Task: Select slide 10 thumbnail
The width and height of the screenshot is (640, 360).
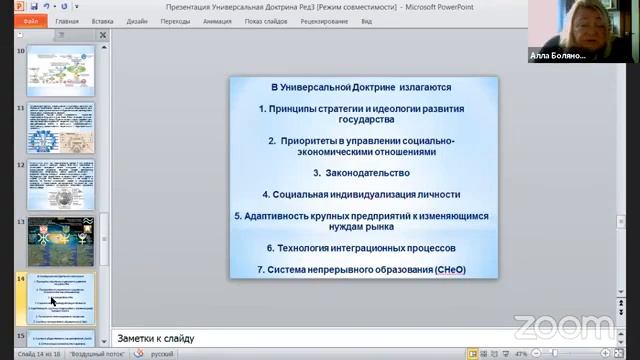Action: pos(61,71)
